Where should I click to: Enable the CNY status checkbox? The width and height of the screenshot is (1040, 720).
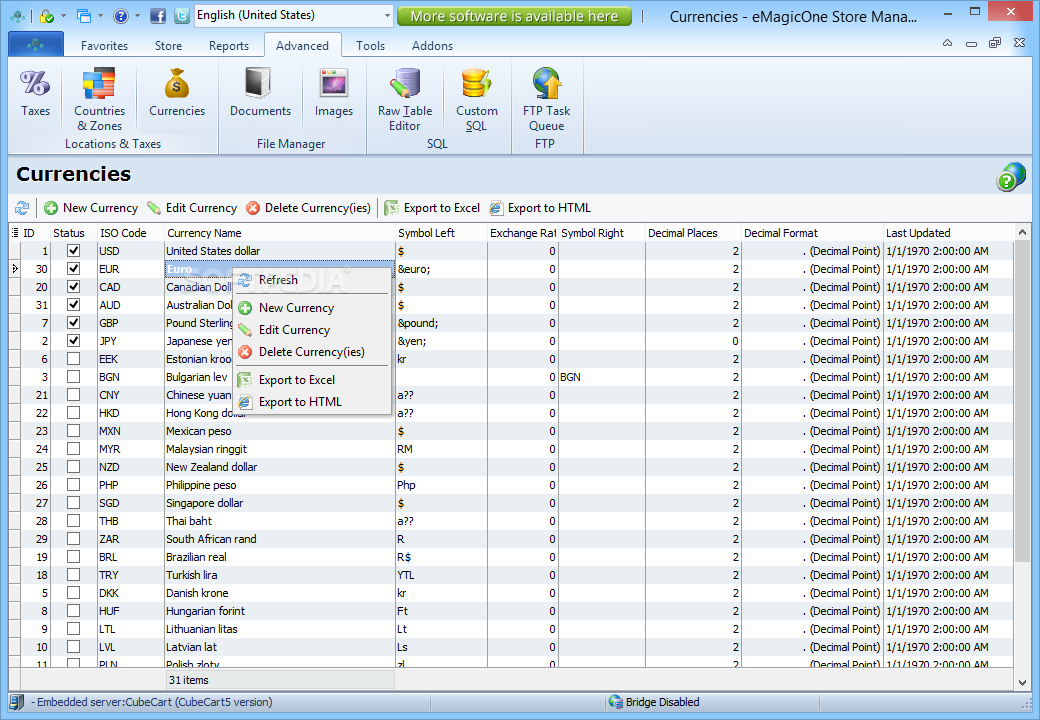pyautogui.click(x=74, y=394)
